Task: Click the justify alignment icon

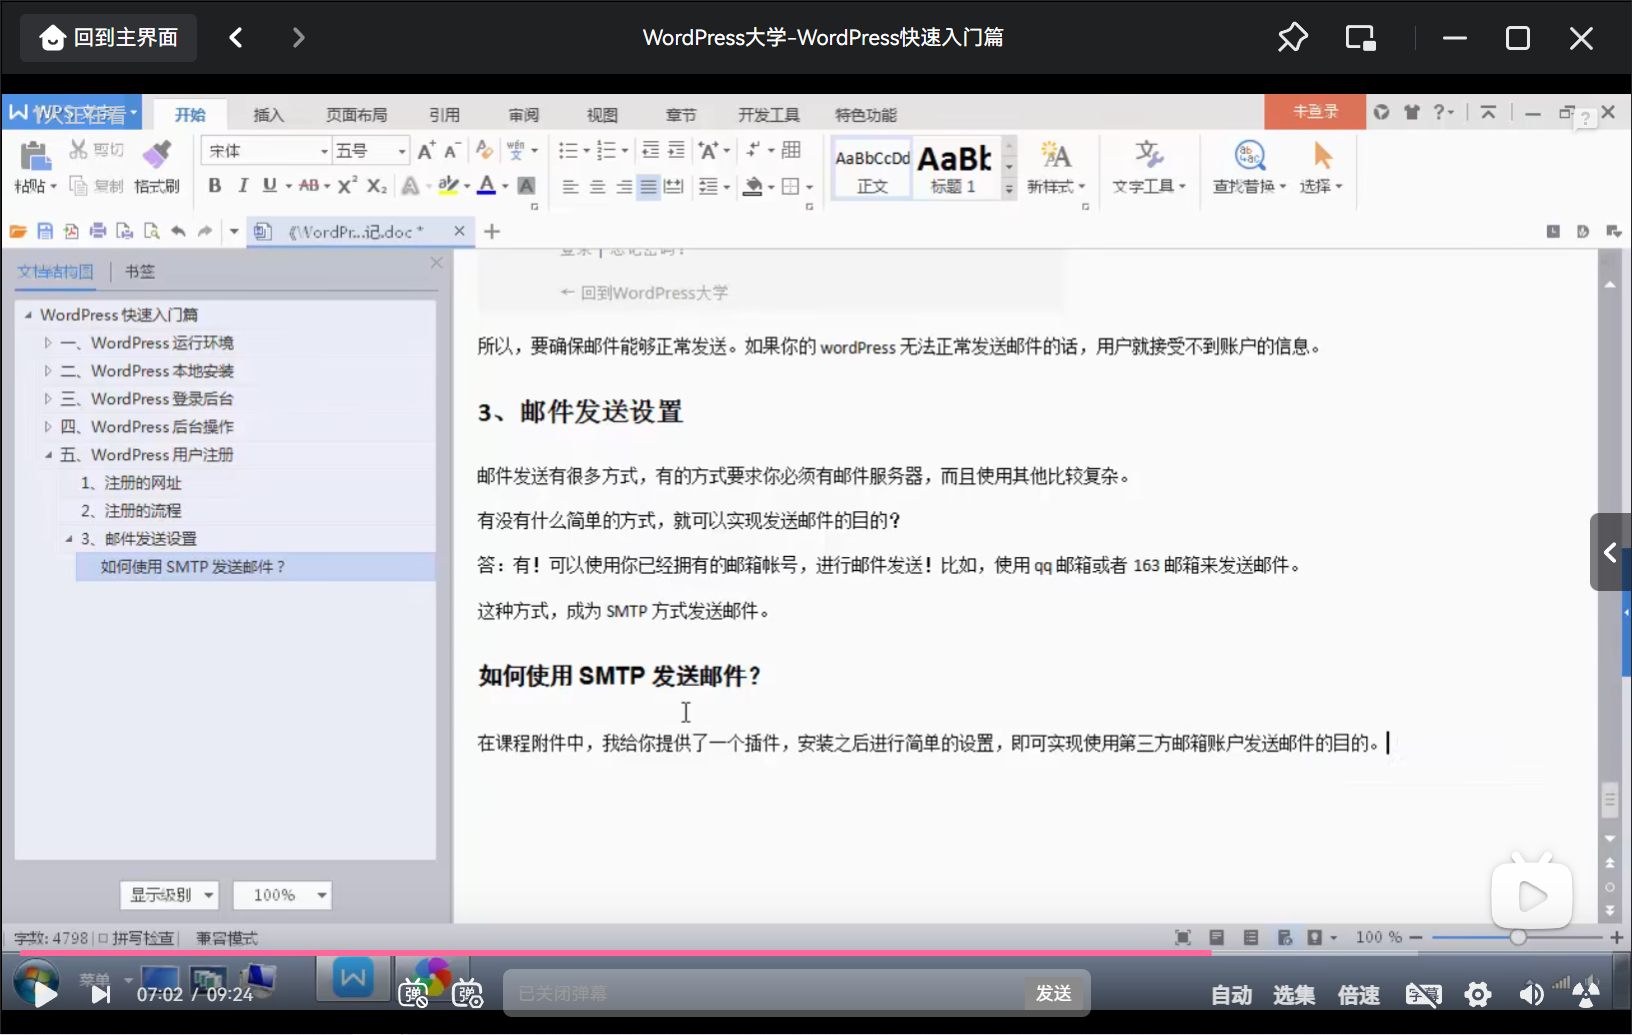Action: (648, 187)
